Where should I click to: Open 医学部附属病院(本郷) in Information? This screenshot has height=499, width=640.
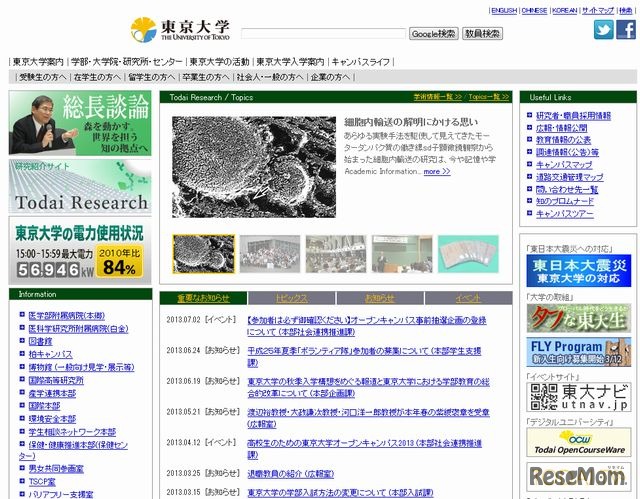click(x=67, y=316)
